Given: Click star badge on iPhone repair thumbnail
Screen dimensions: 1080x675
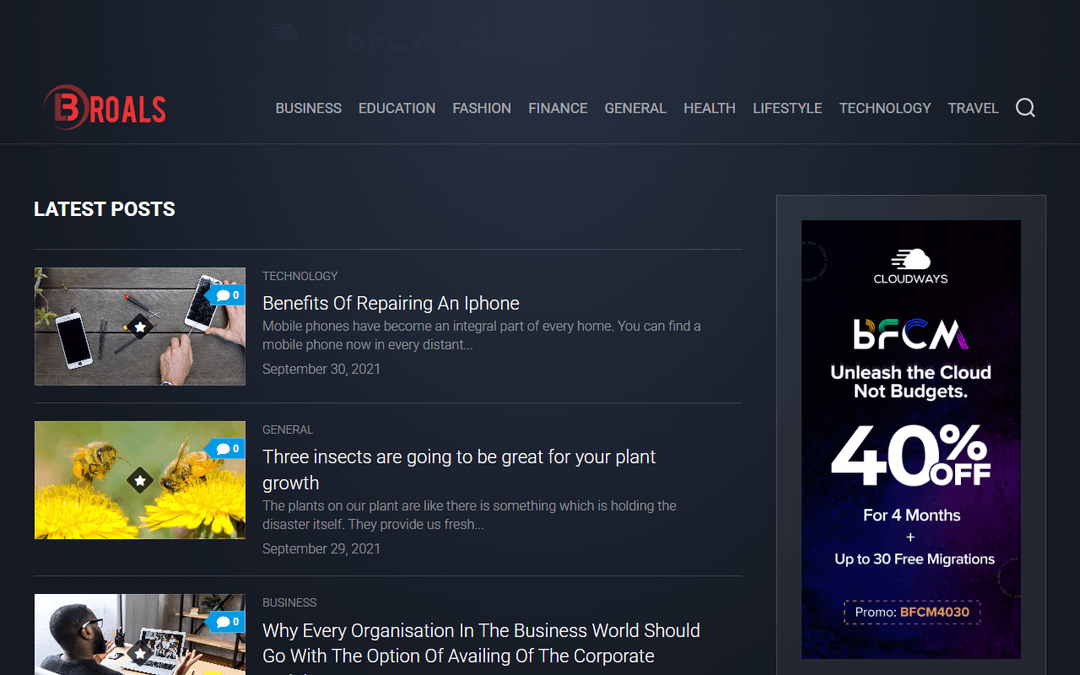Looking at the screenshot, I should 140,326.
